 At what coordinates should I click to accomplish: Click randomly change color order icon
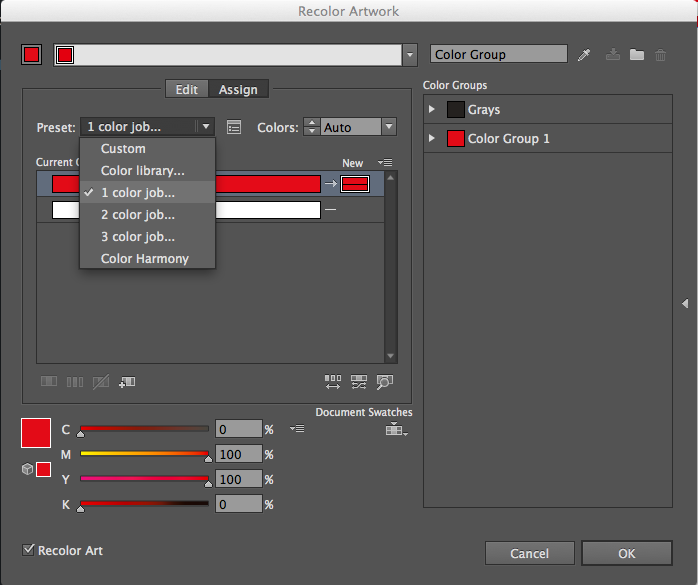point(333,382)
